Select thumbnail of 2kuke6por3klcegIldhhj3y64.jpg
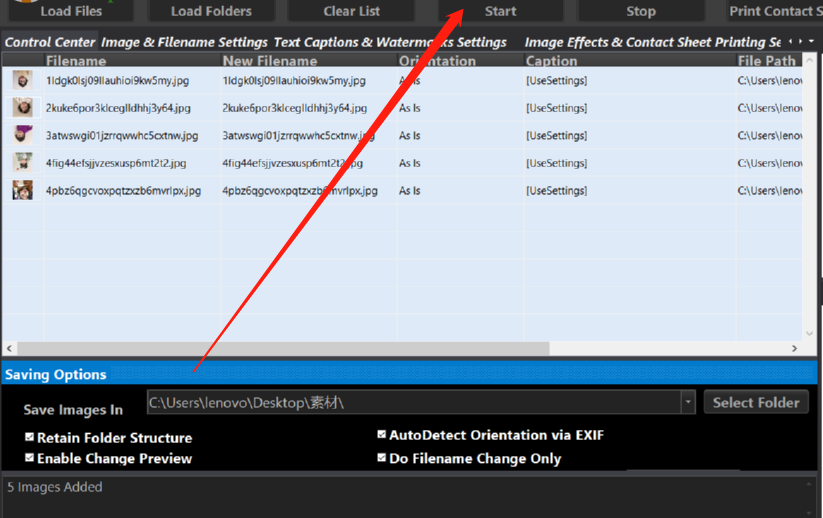 (23, 108)
